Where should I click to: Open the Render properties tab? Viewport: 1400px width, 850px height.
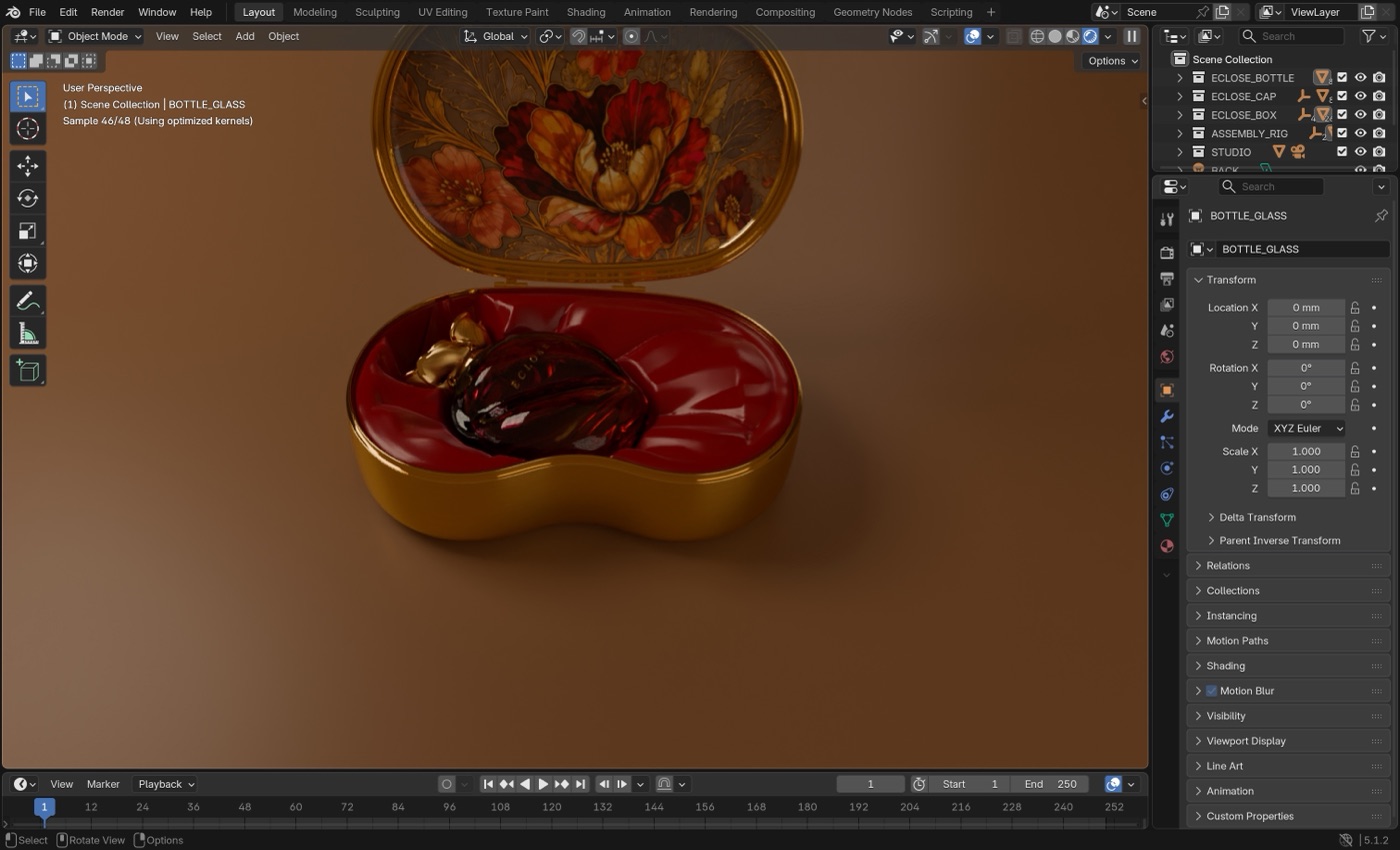[1166, 253]
